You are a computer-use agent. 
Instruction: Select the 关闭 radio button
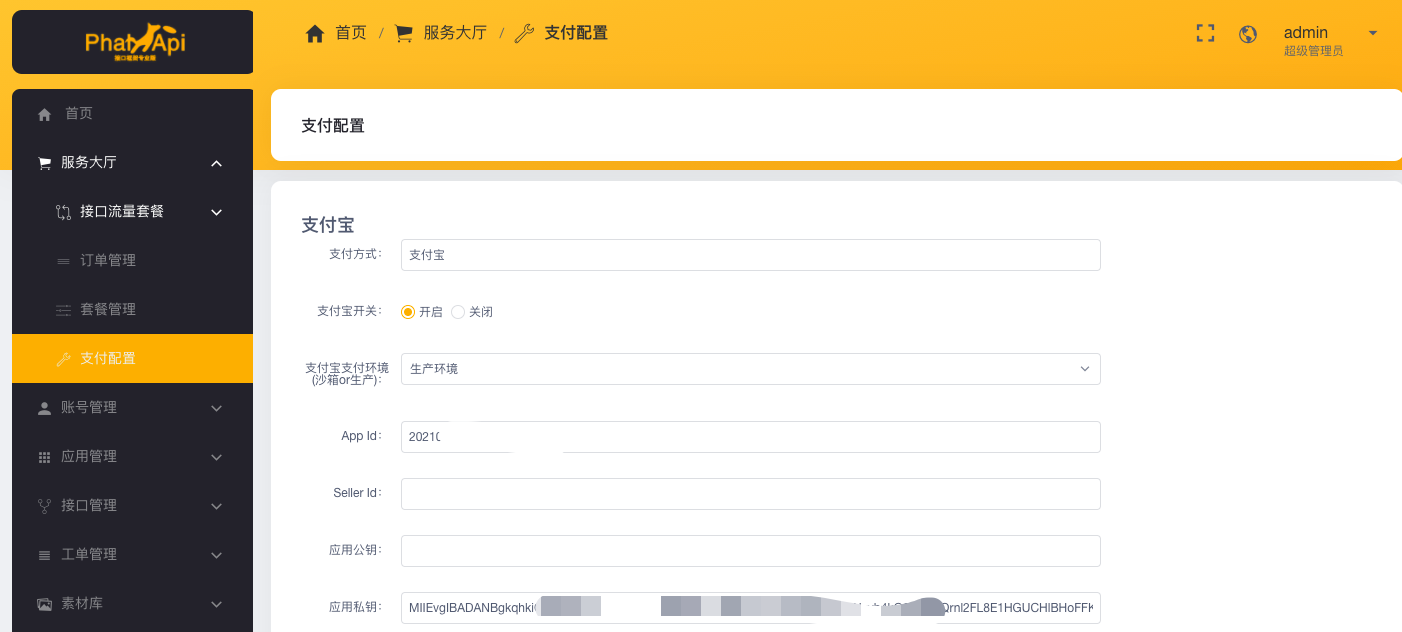pyautogui.click(x=458, y=312)
